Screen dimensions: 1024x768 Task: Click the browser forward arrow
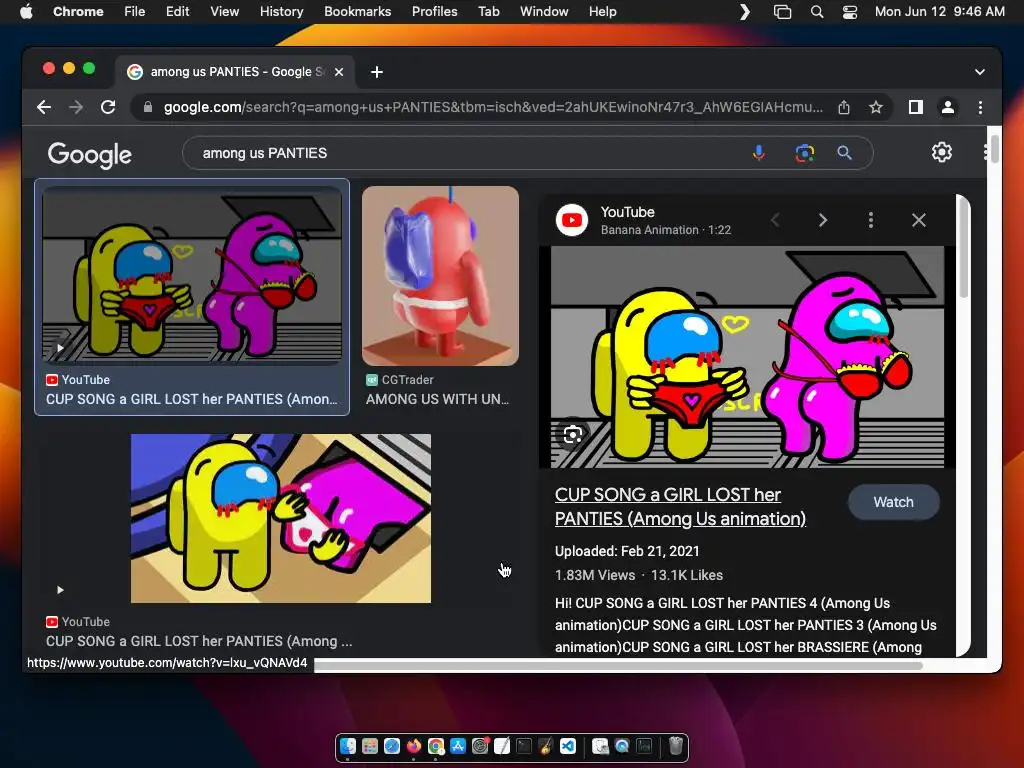click(76, 107)
